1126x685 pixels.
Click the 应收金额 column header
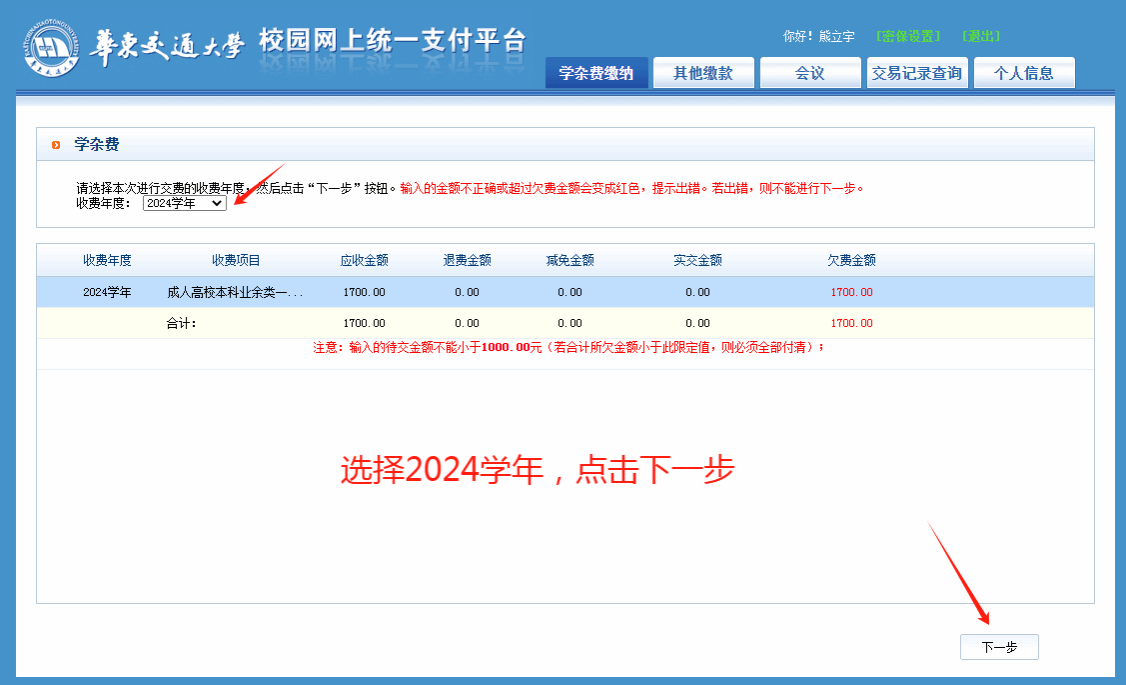[364, 260]
